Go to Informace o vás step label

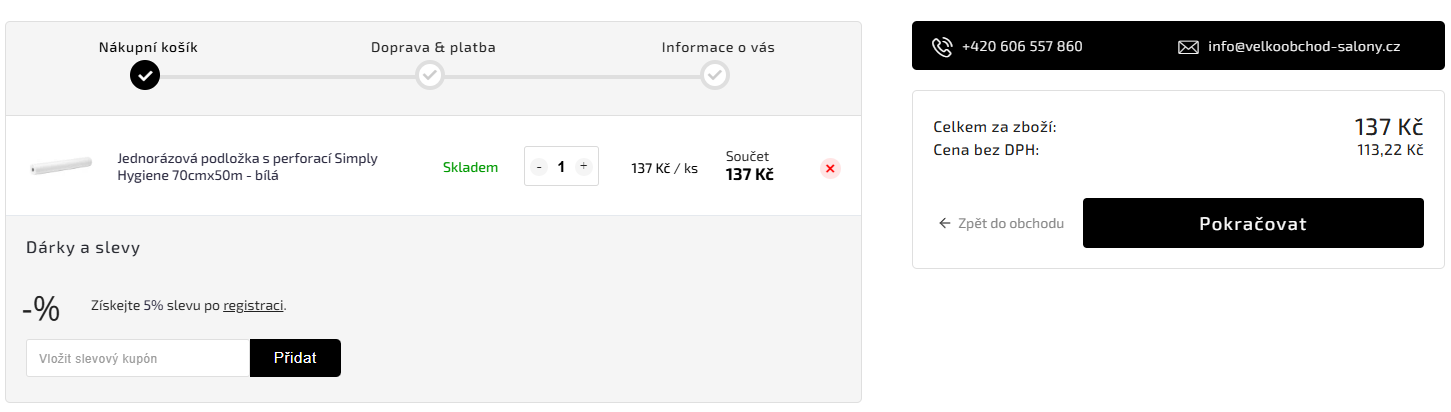(x=718, y=47)
